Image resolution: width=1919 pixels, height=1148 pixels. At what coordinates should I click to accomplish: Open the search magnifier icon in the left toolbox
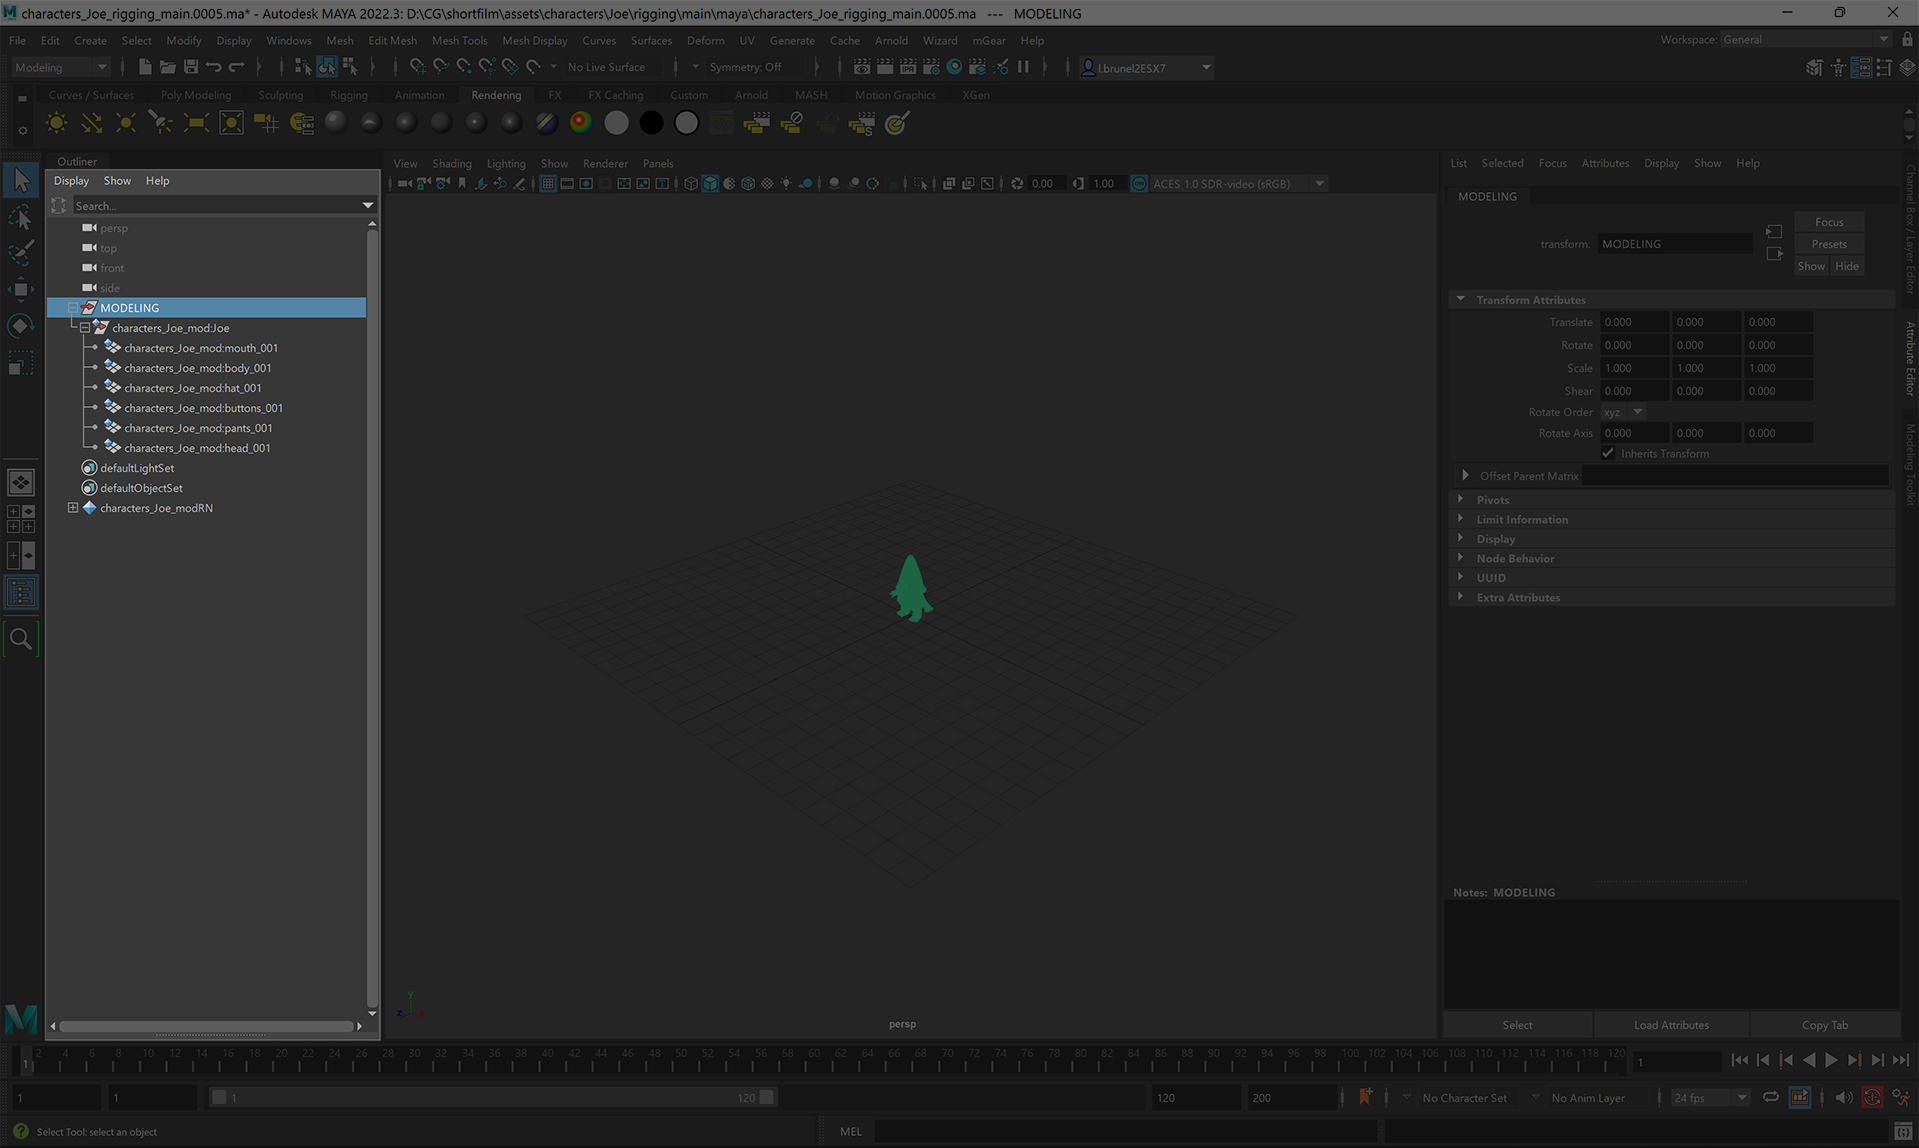point(21,638)
